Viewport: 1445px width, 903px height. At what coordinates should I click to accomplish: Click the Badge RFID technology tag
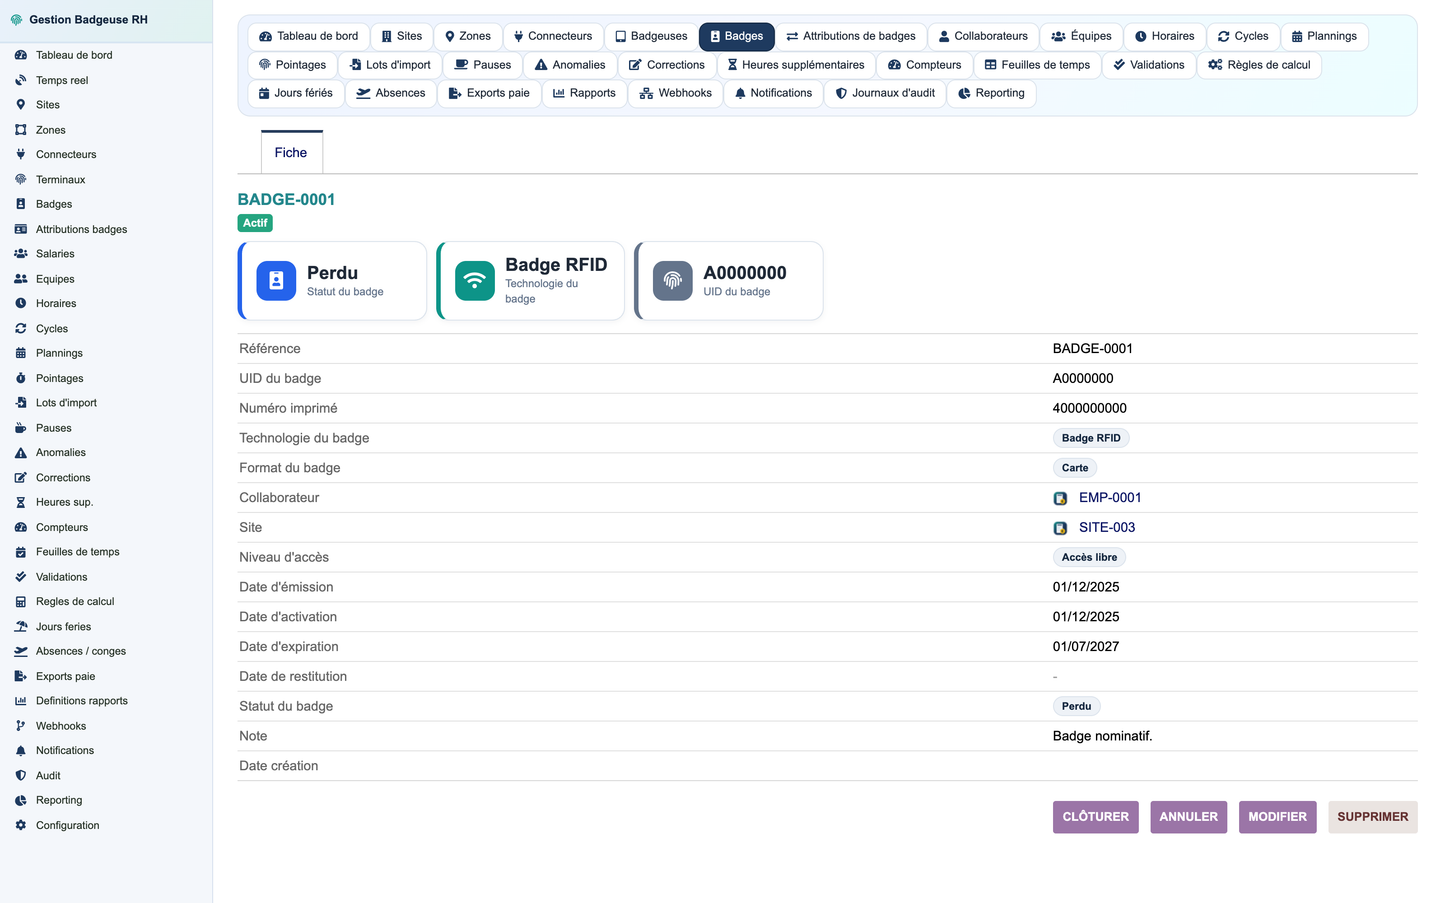tap(1091, 438)
